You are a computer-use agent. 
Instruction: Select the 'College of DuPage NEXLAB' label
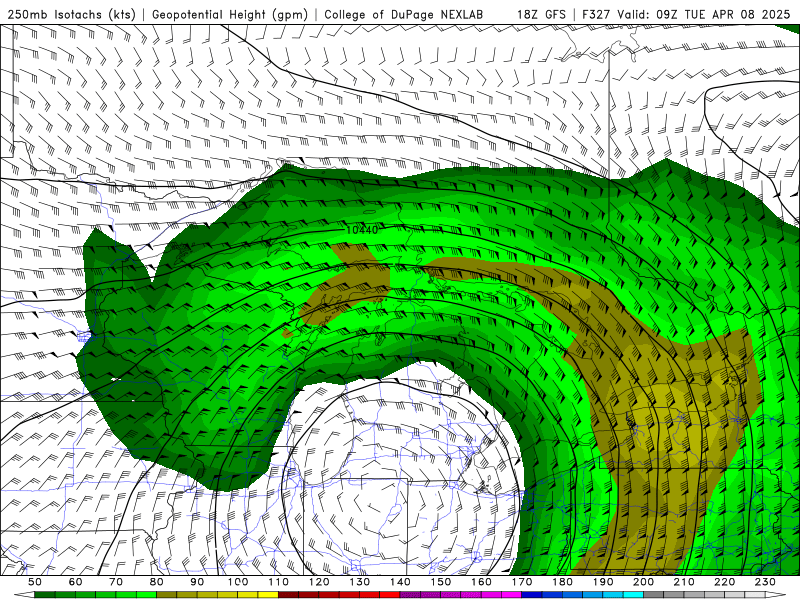[x=404, y=15]
